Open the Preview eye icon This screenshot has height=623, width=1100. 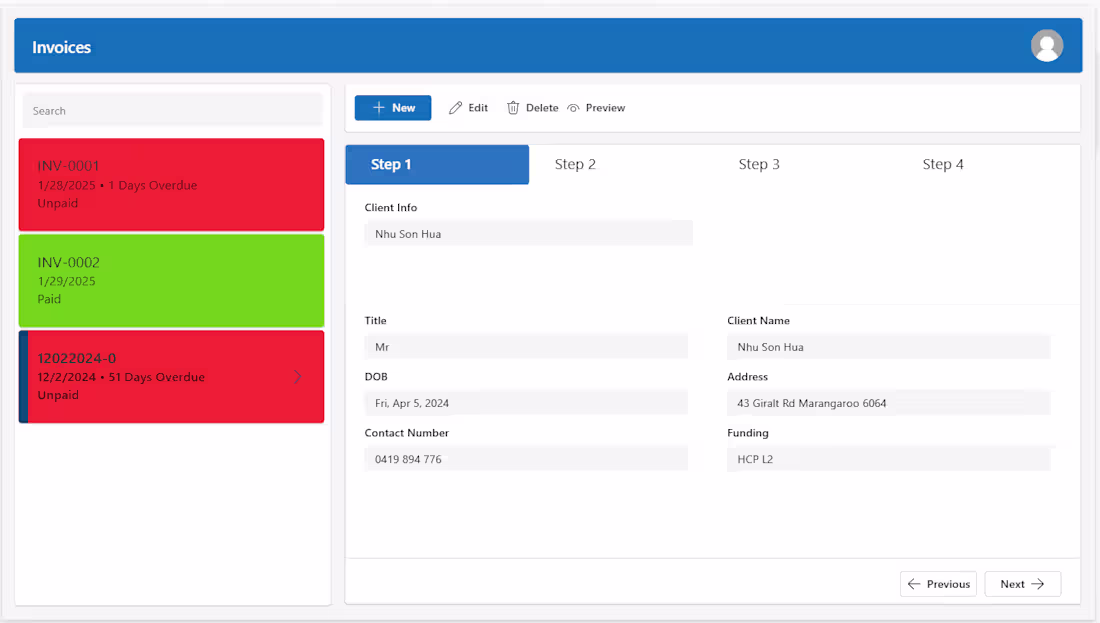(574, 107)
